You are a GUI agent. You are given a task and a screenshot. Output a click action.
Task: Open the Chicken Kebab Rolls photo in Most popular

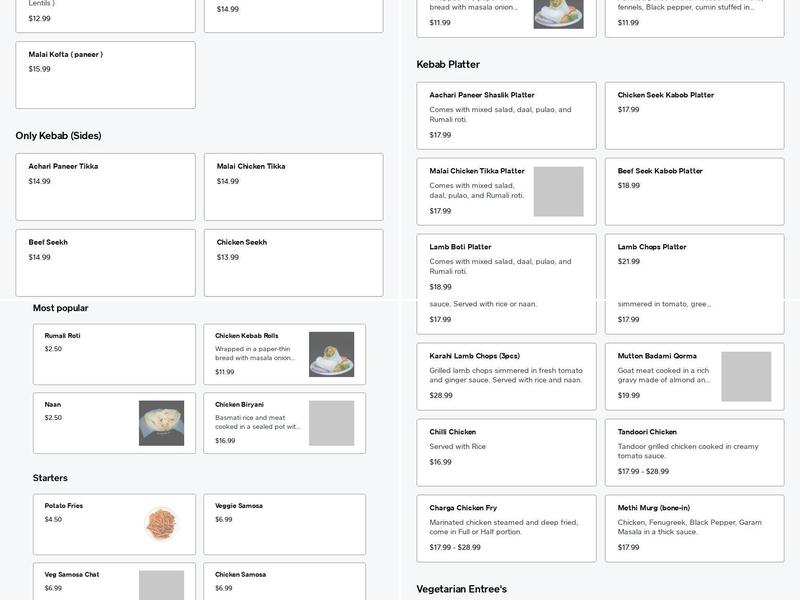331,354
